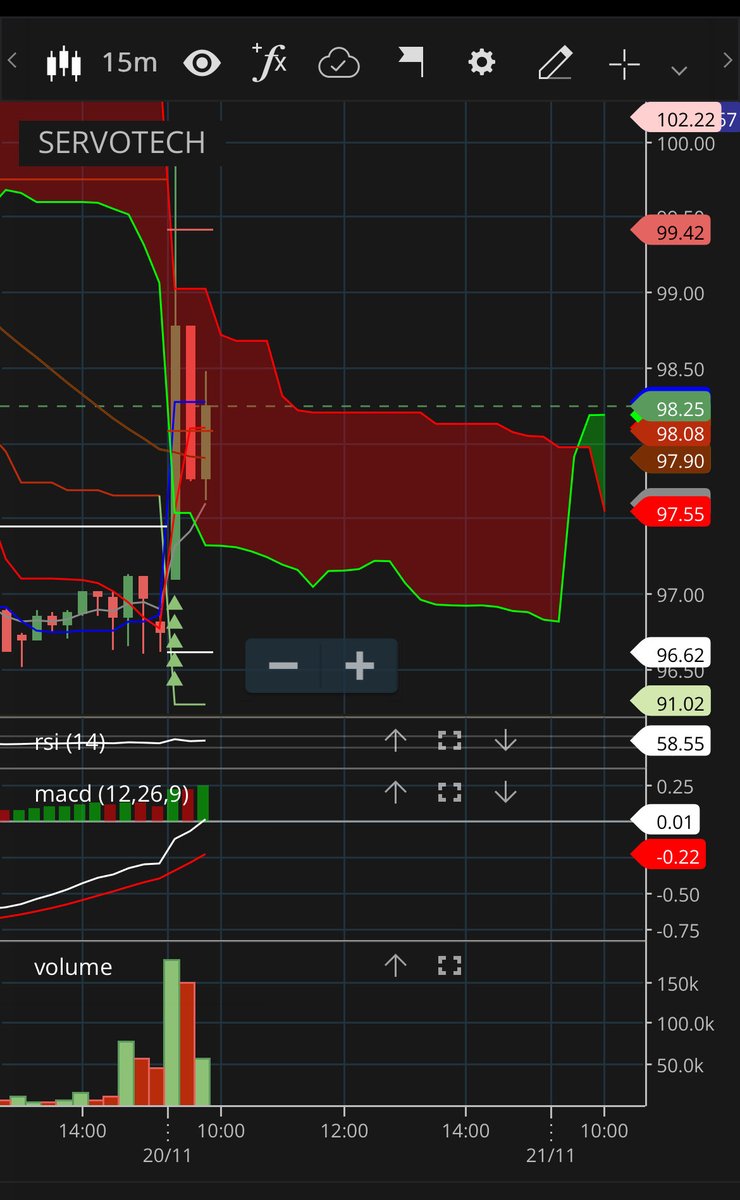740x1200 pixels.
Task: Maximize the macd pane
Action: (x=450, y=792)
